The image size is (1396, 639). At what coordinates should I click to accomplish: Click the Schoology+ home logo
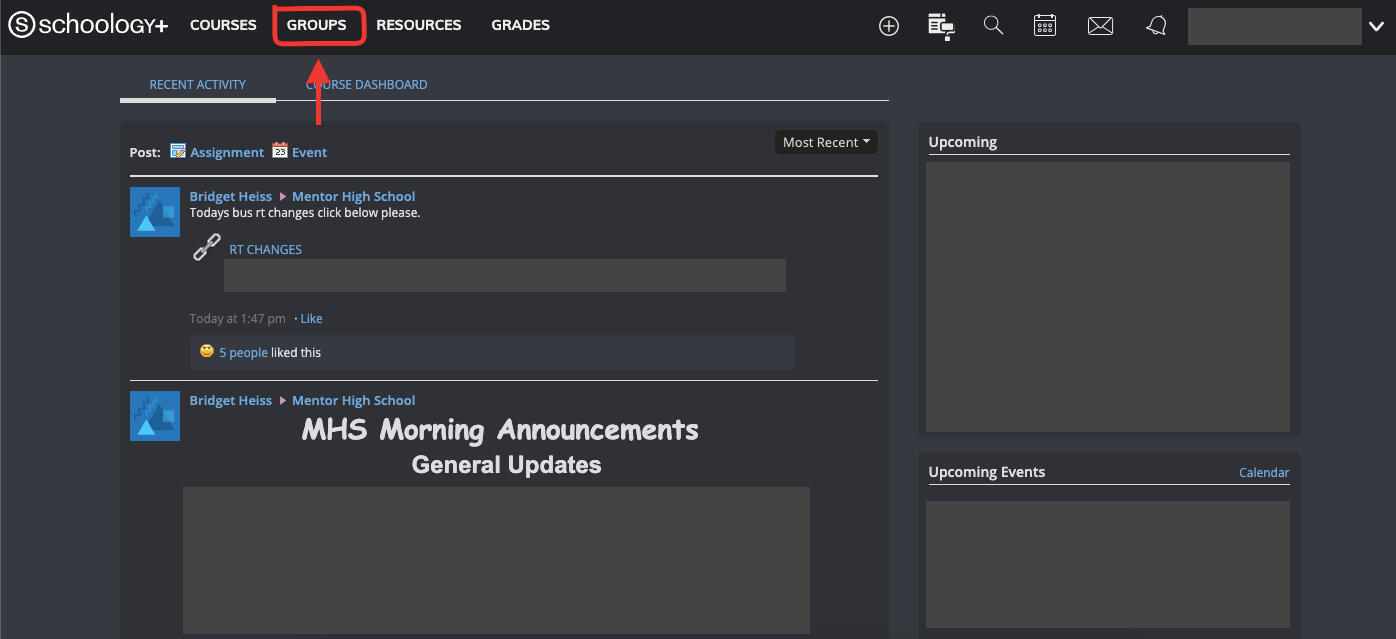point(88,25)
